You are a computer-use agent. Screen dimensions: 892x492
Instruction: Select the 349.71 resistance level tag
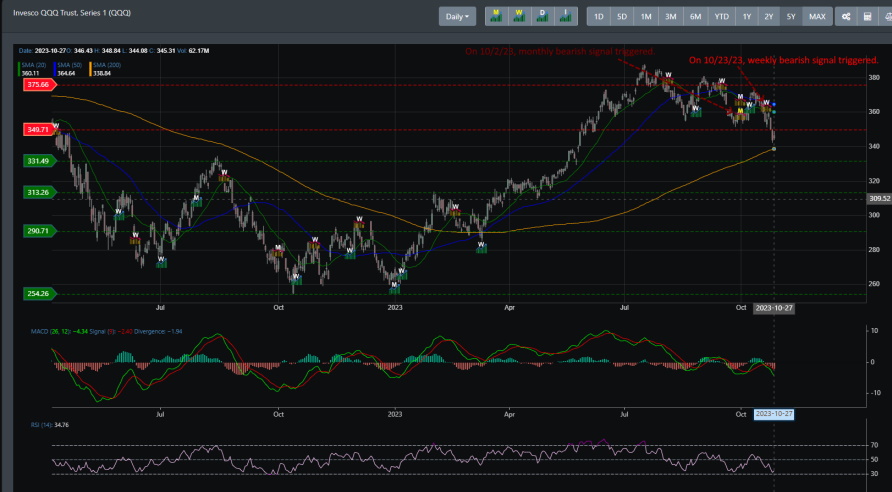click(40, 130)
